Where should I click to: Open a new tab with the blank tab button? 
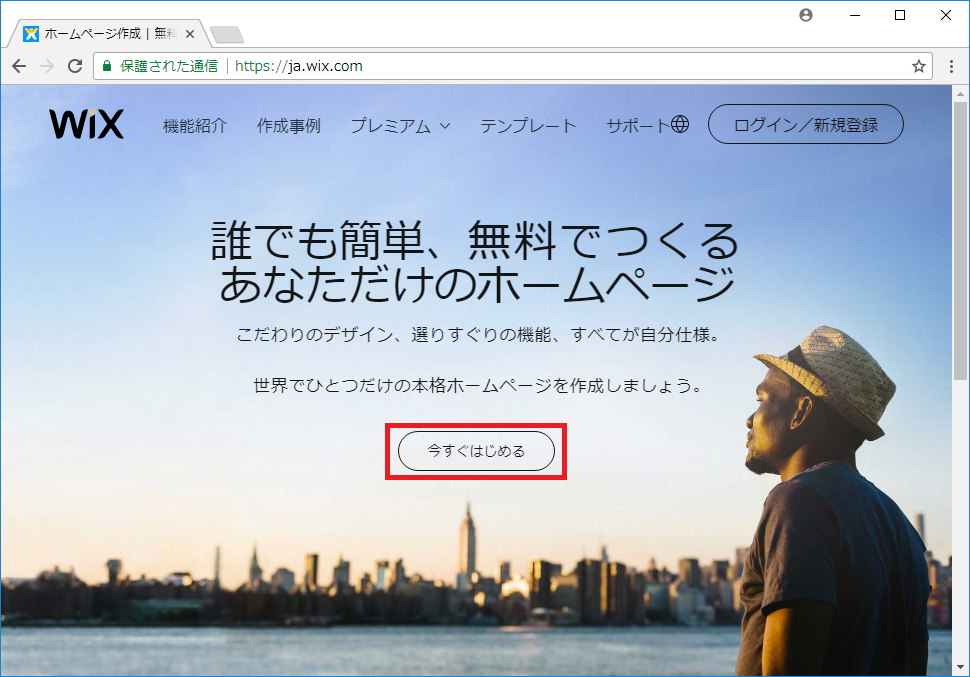point(227,35)
